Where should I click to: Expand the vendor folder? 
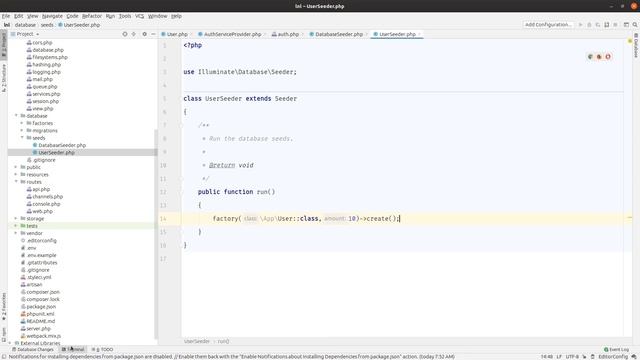(16, 233)
